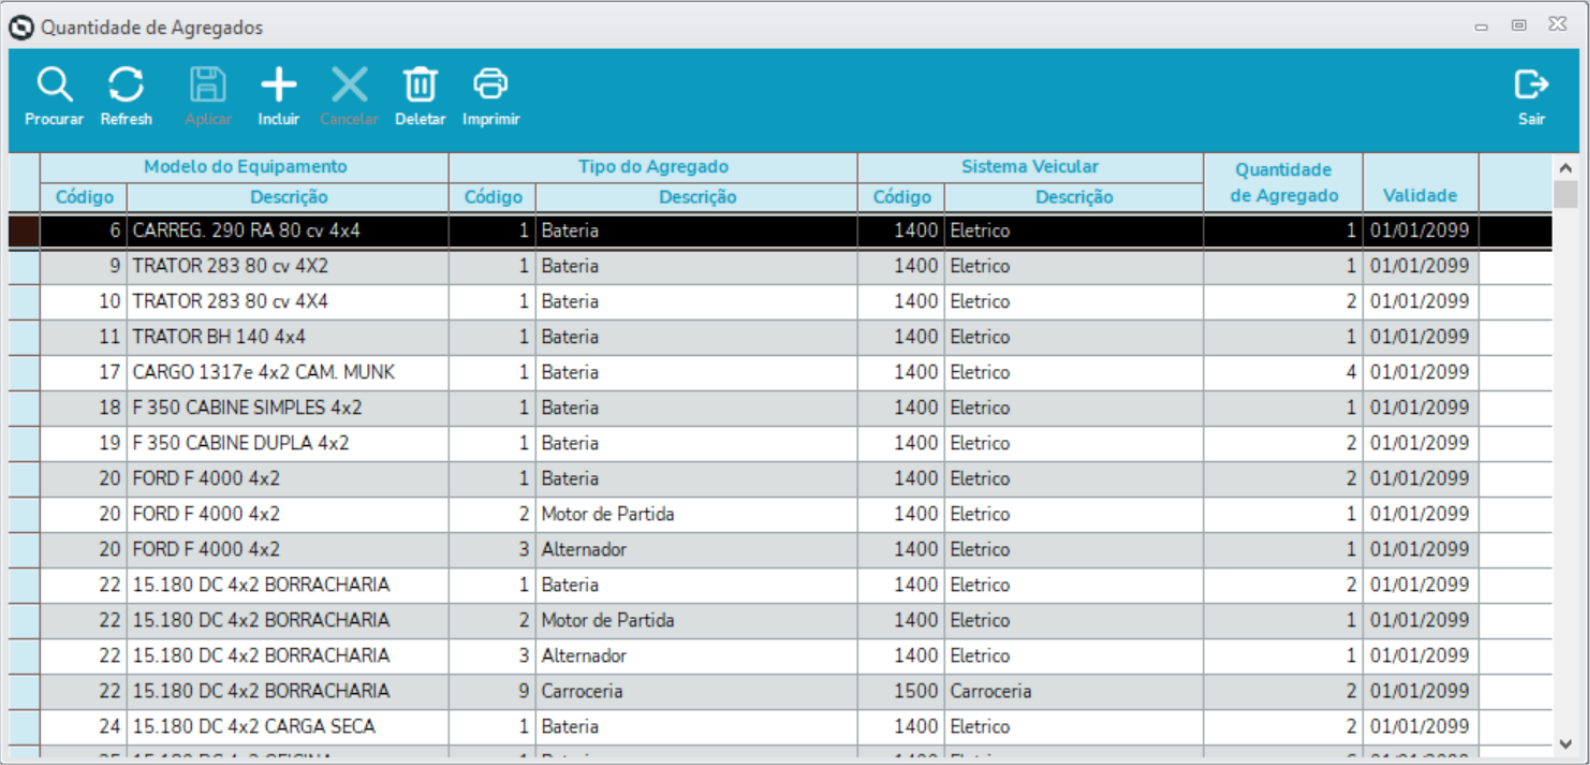Refresh the aggregates list
This screenshot has width=1590, height=765.
click(x=126, y=86)
